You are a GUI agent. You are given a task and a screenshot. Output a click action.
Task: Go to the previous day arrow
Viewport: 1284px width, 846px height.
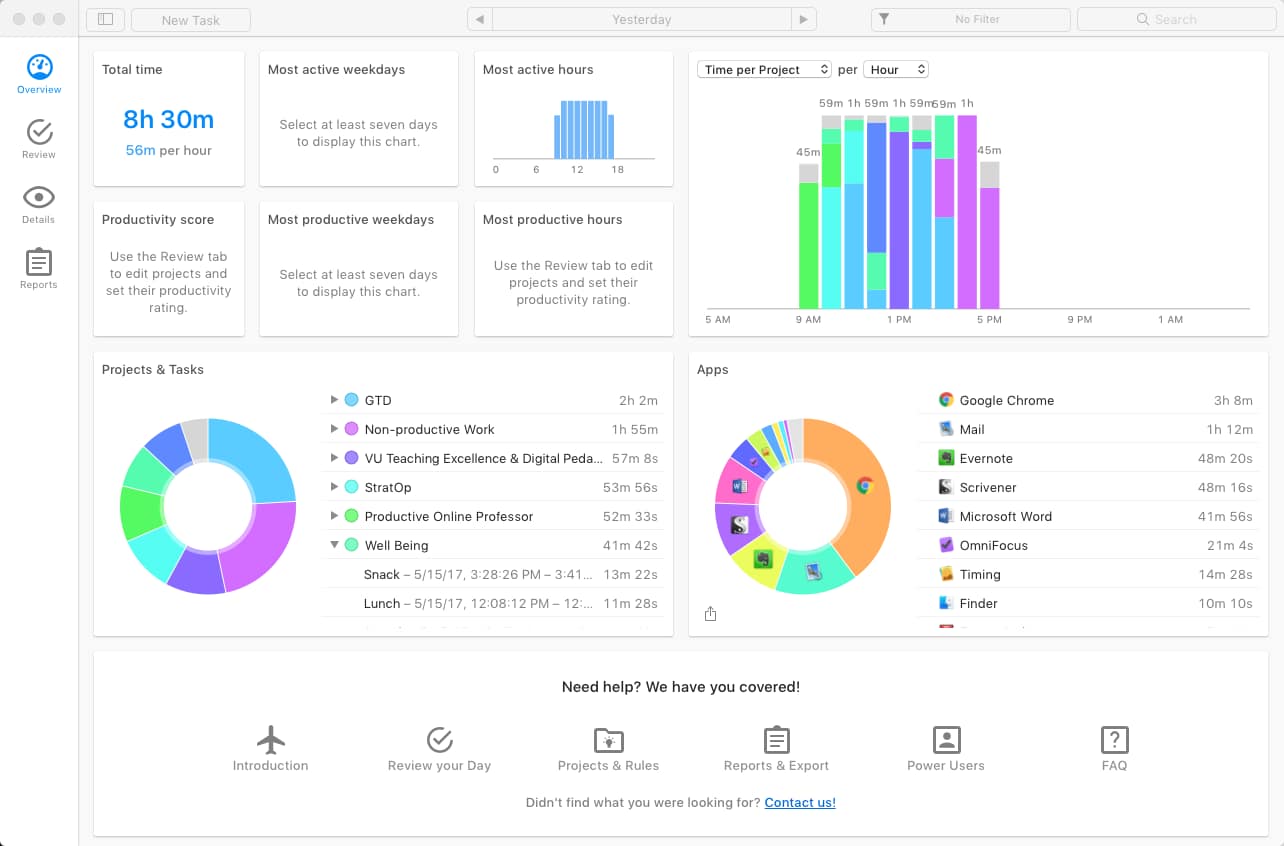point(480,20)
